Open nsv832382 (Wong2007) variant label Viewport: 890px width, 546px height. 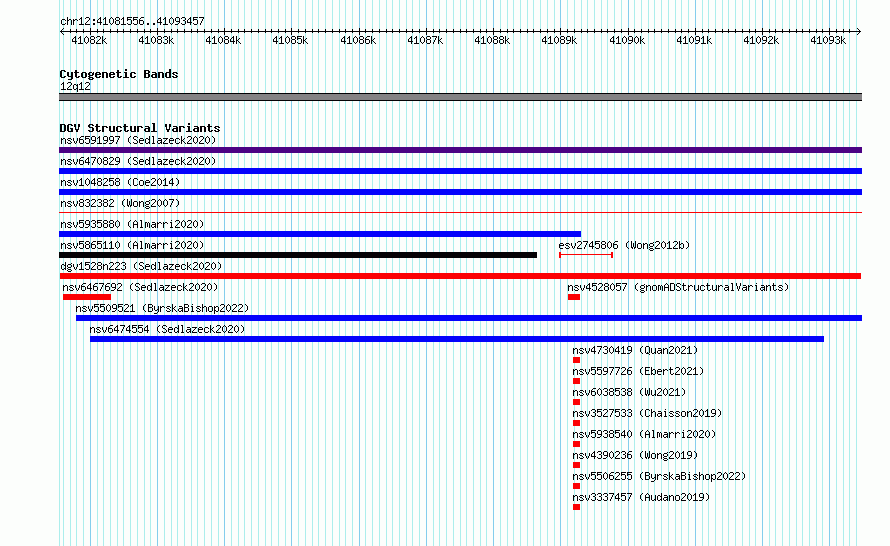(120, 203)
